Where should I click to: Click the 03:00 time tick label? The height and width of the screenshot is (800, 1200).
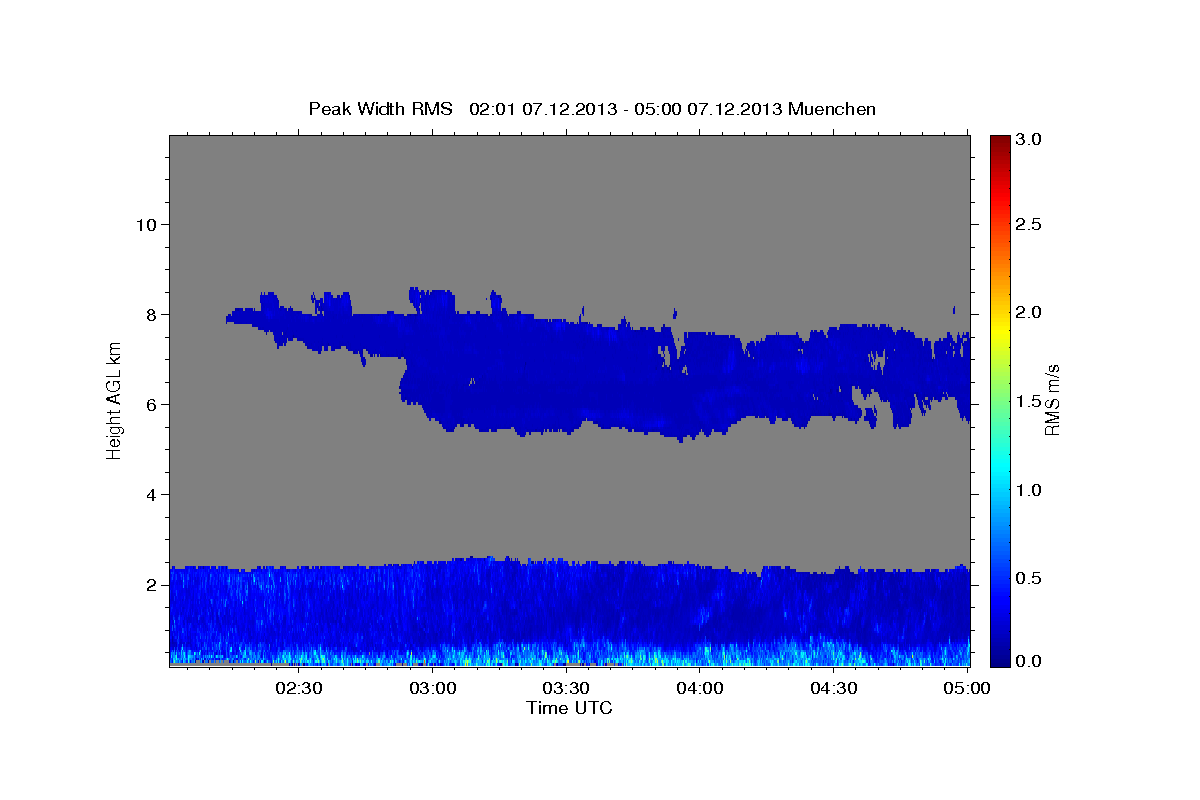(433, 688)
